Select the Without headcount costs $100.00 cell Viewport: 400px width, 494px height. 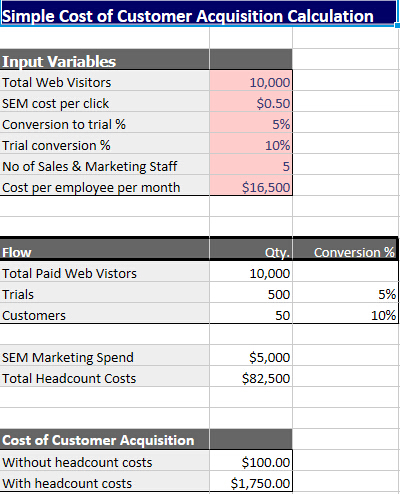(251, 461)
